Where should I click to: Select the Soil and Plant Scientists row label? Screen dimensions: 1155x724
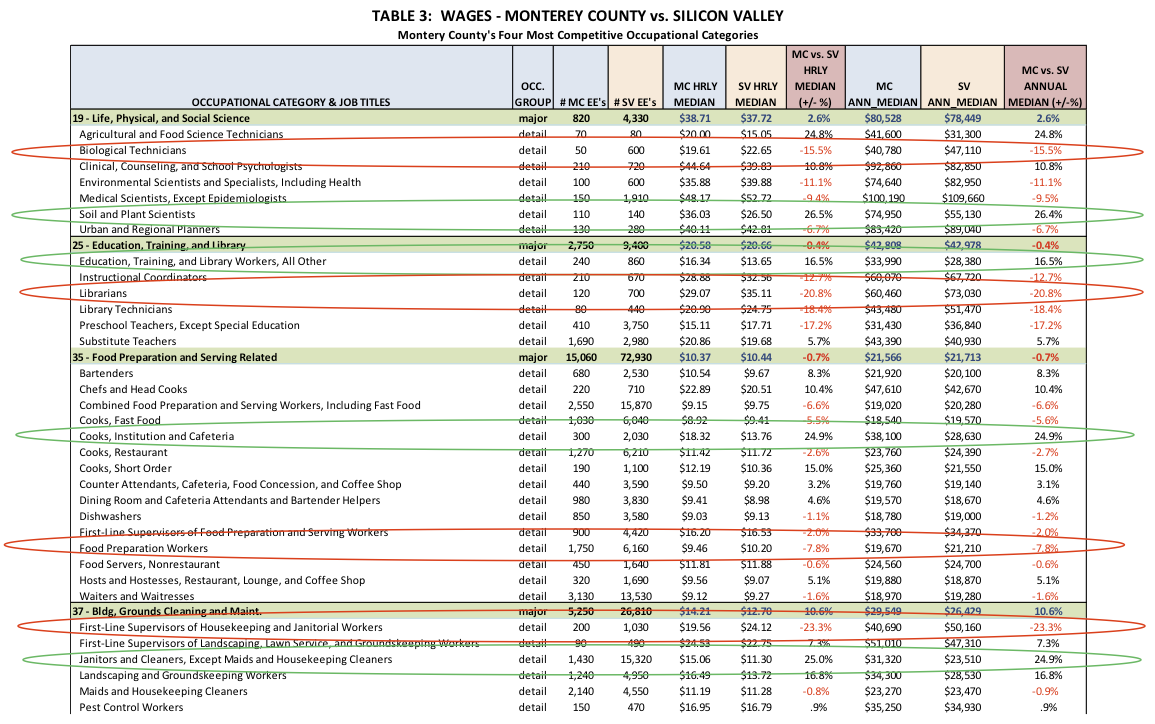(137, 214)
